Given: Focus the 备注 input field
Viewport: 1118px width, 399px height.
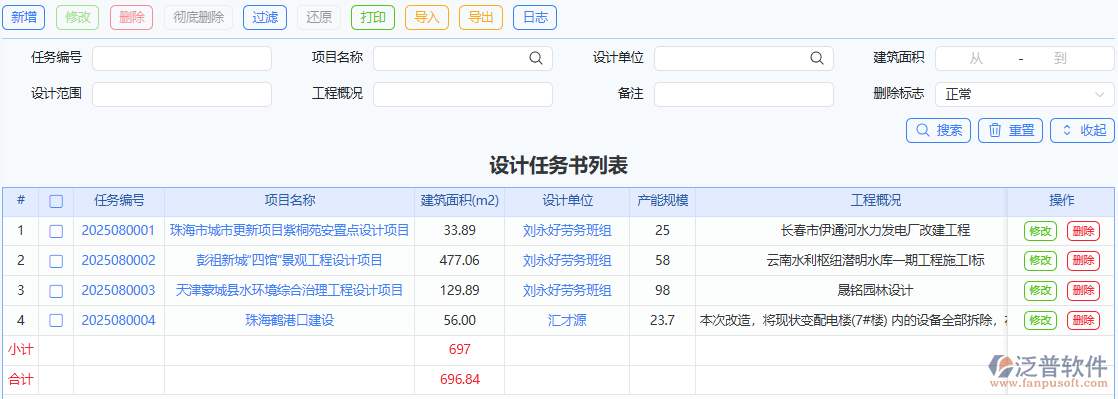Looking at the screenshot, I should [744, 94].
